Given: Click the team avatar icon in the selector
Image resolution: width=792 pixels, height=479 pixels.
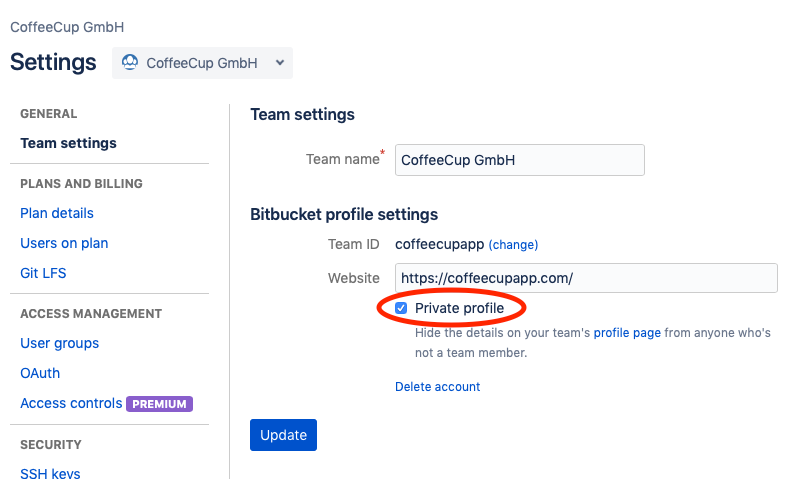Looking at the screenshot, I should point(130,62).
